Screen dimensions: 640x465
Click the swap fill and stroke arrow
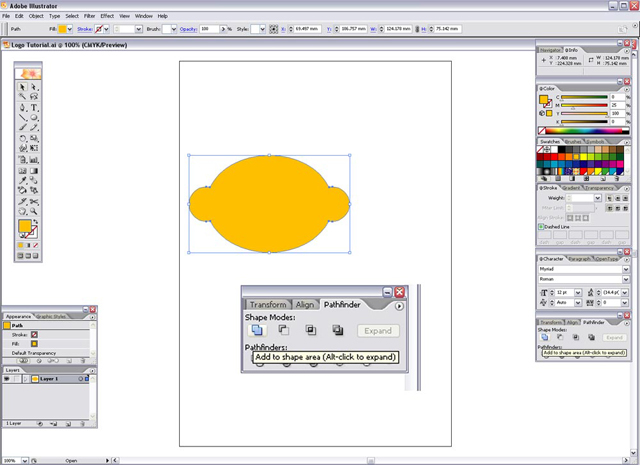[x=36, y=222]
